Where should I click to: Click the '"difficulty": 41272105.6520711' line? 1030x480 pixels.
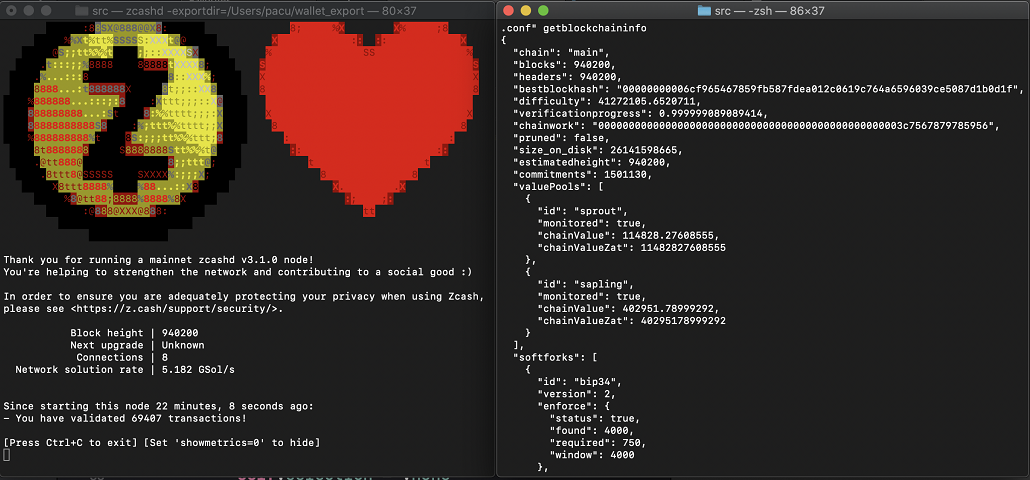click(x=608, y=102)
